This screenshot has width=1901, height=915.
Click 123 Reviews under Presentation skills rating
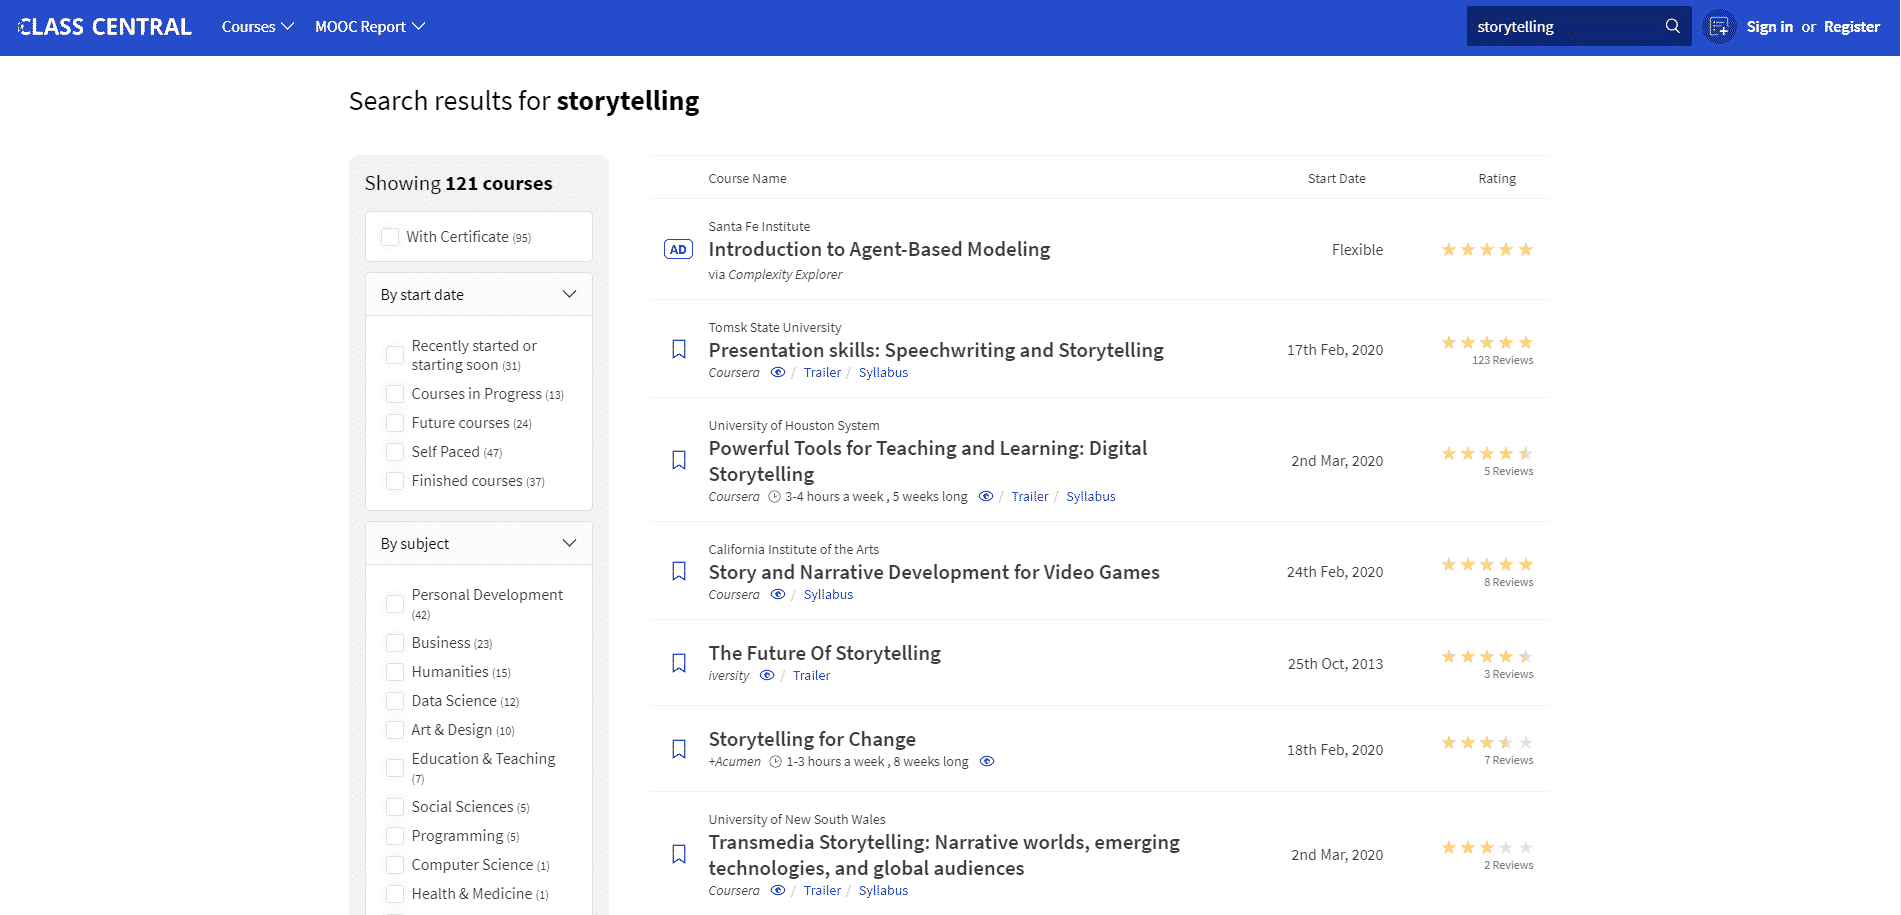[1502, 360]
